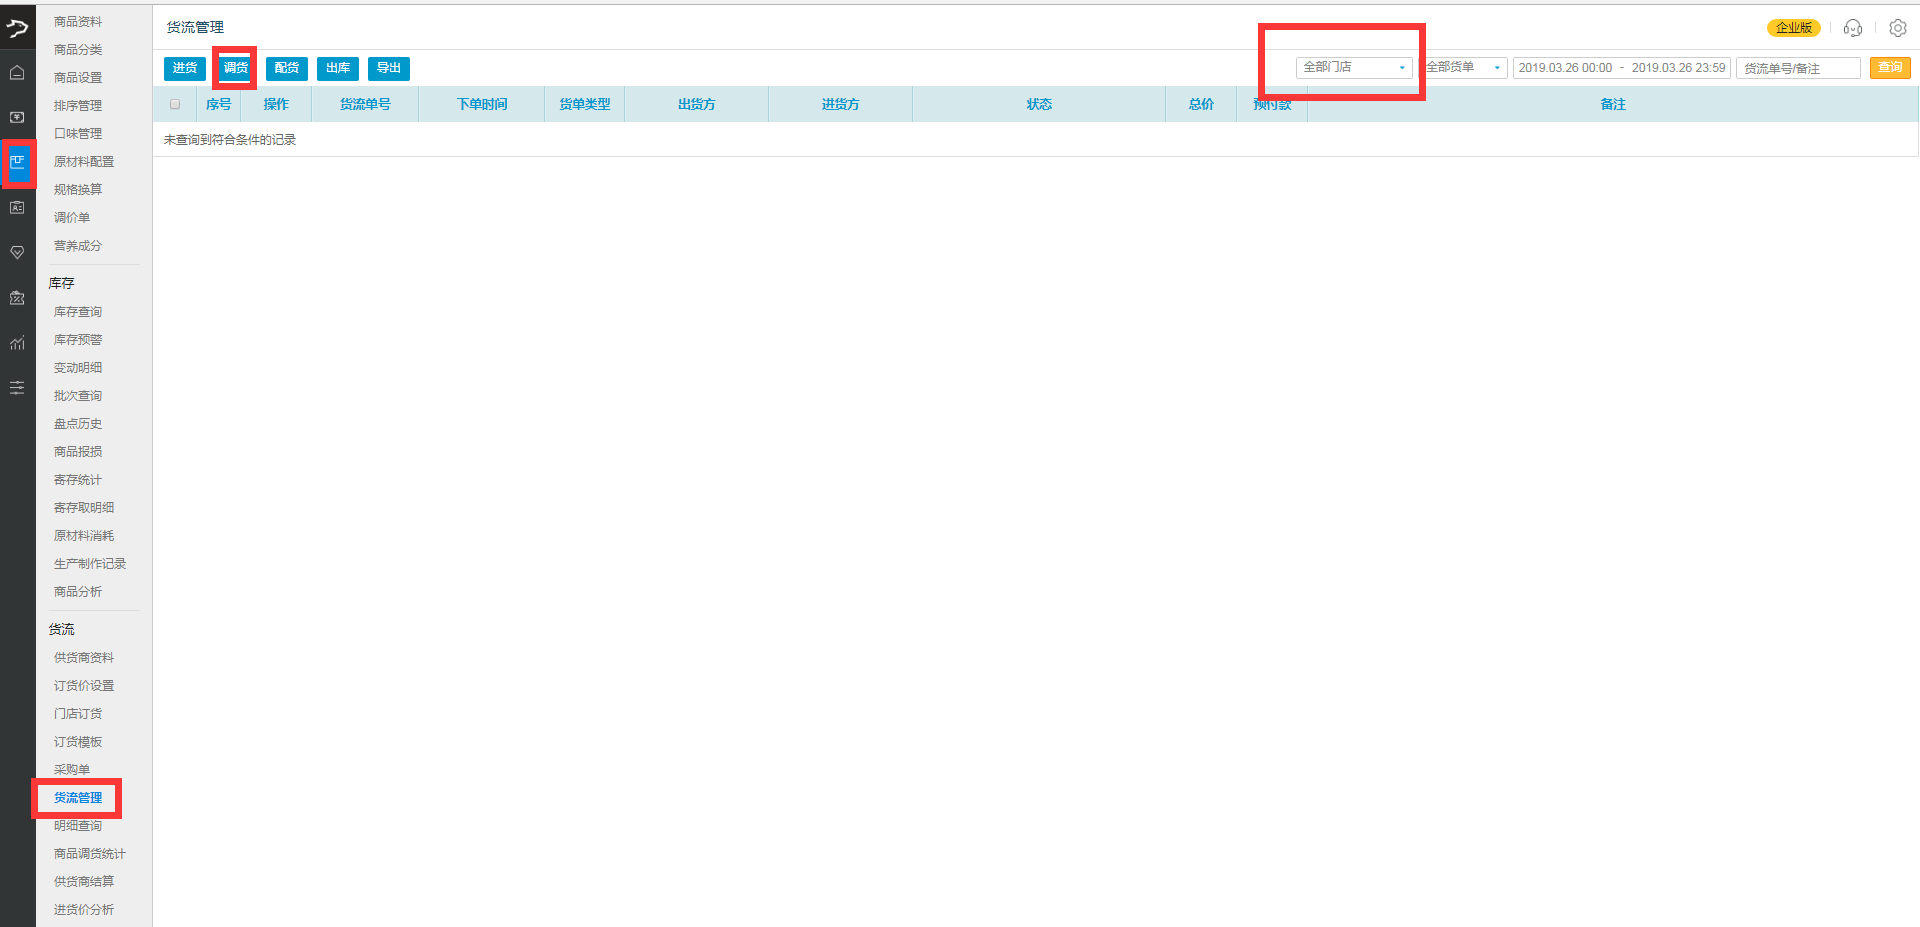Image resolution: width=1920 pixels, height=927 pixels.
Task: Click the diamond icon in sidebar
Action: [17, 253]
